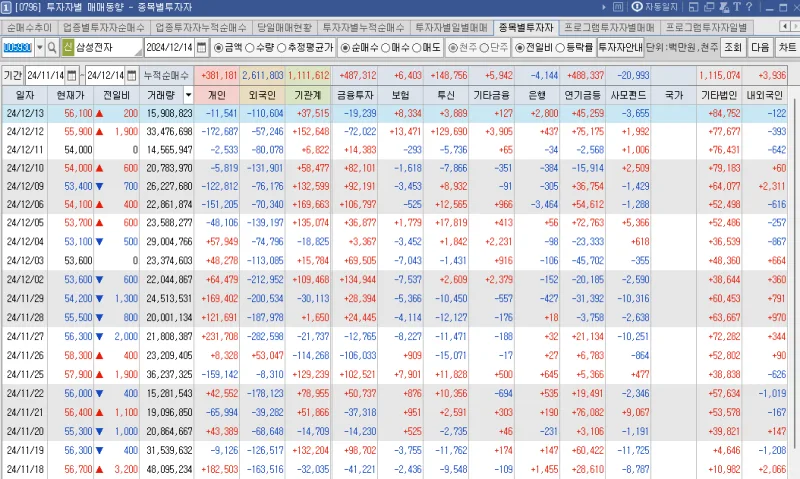Select the 금액 radio button

[x=219, y=48]
